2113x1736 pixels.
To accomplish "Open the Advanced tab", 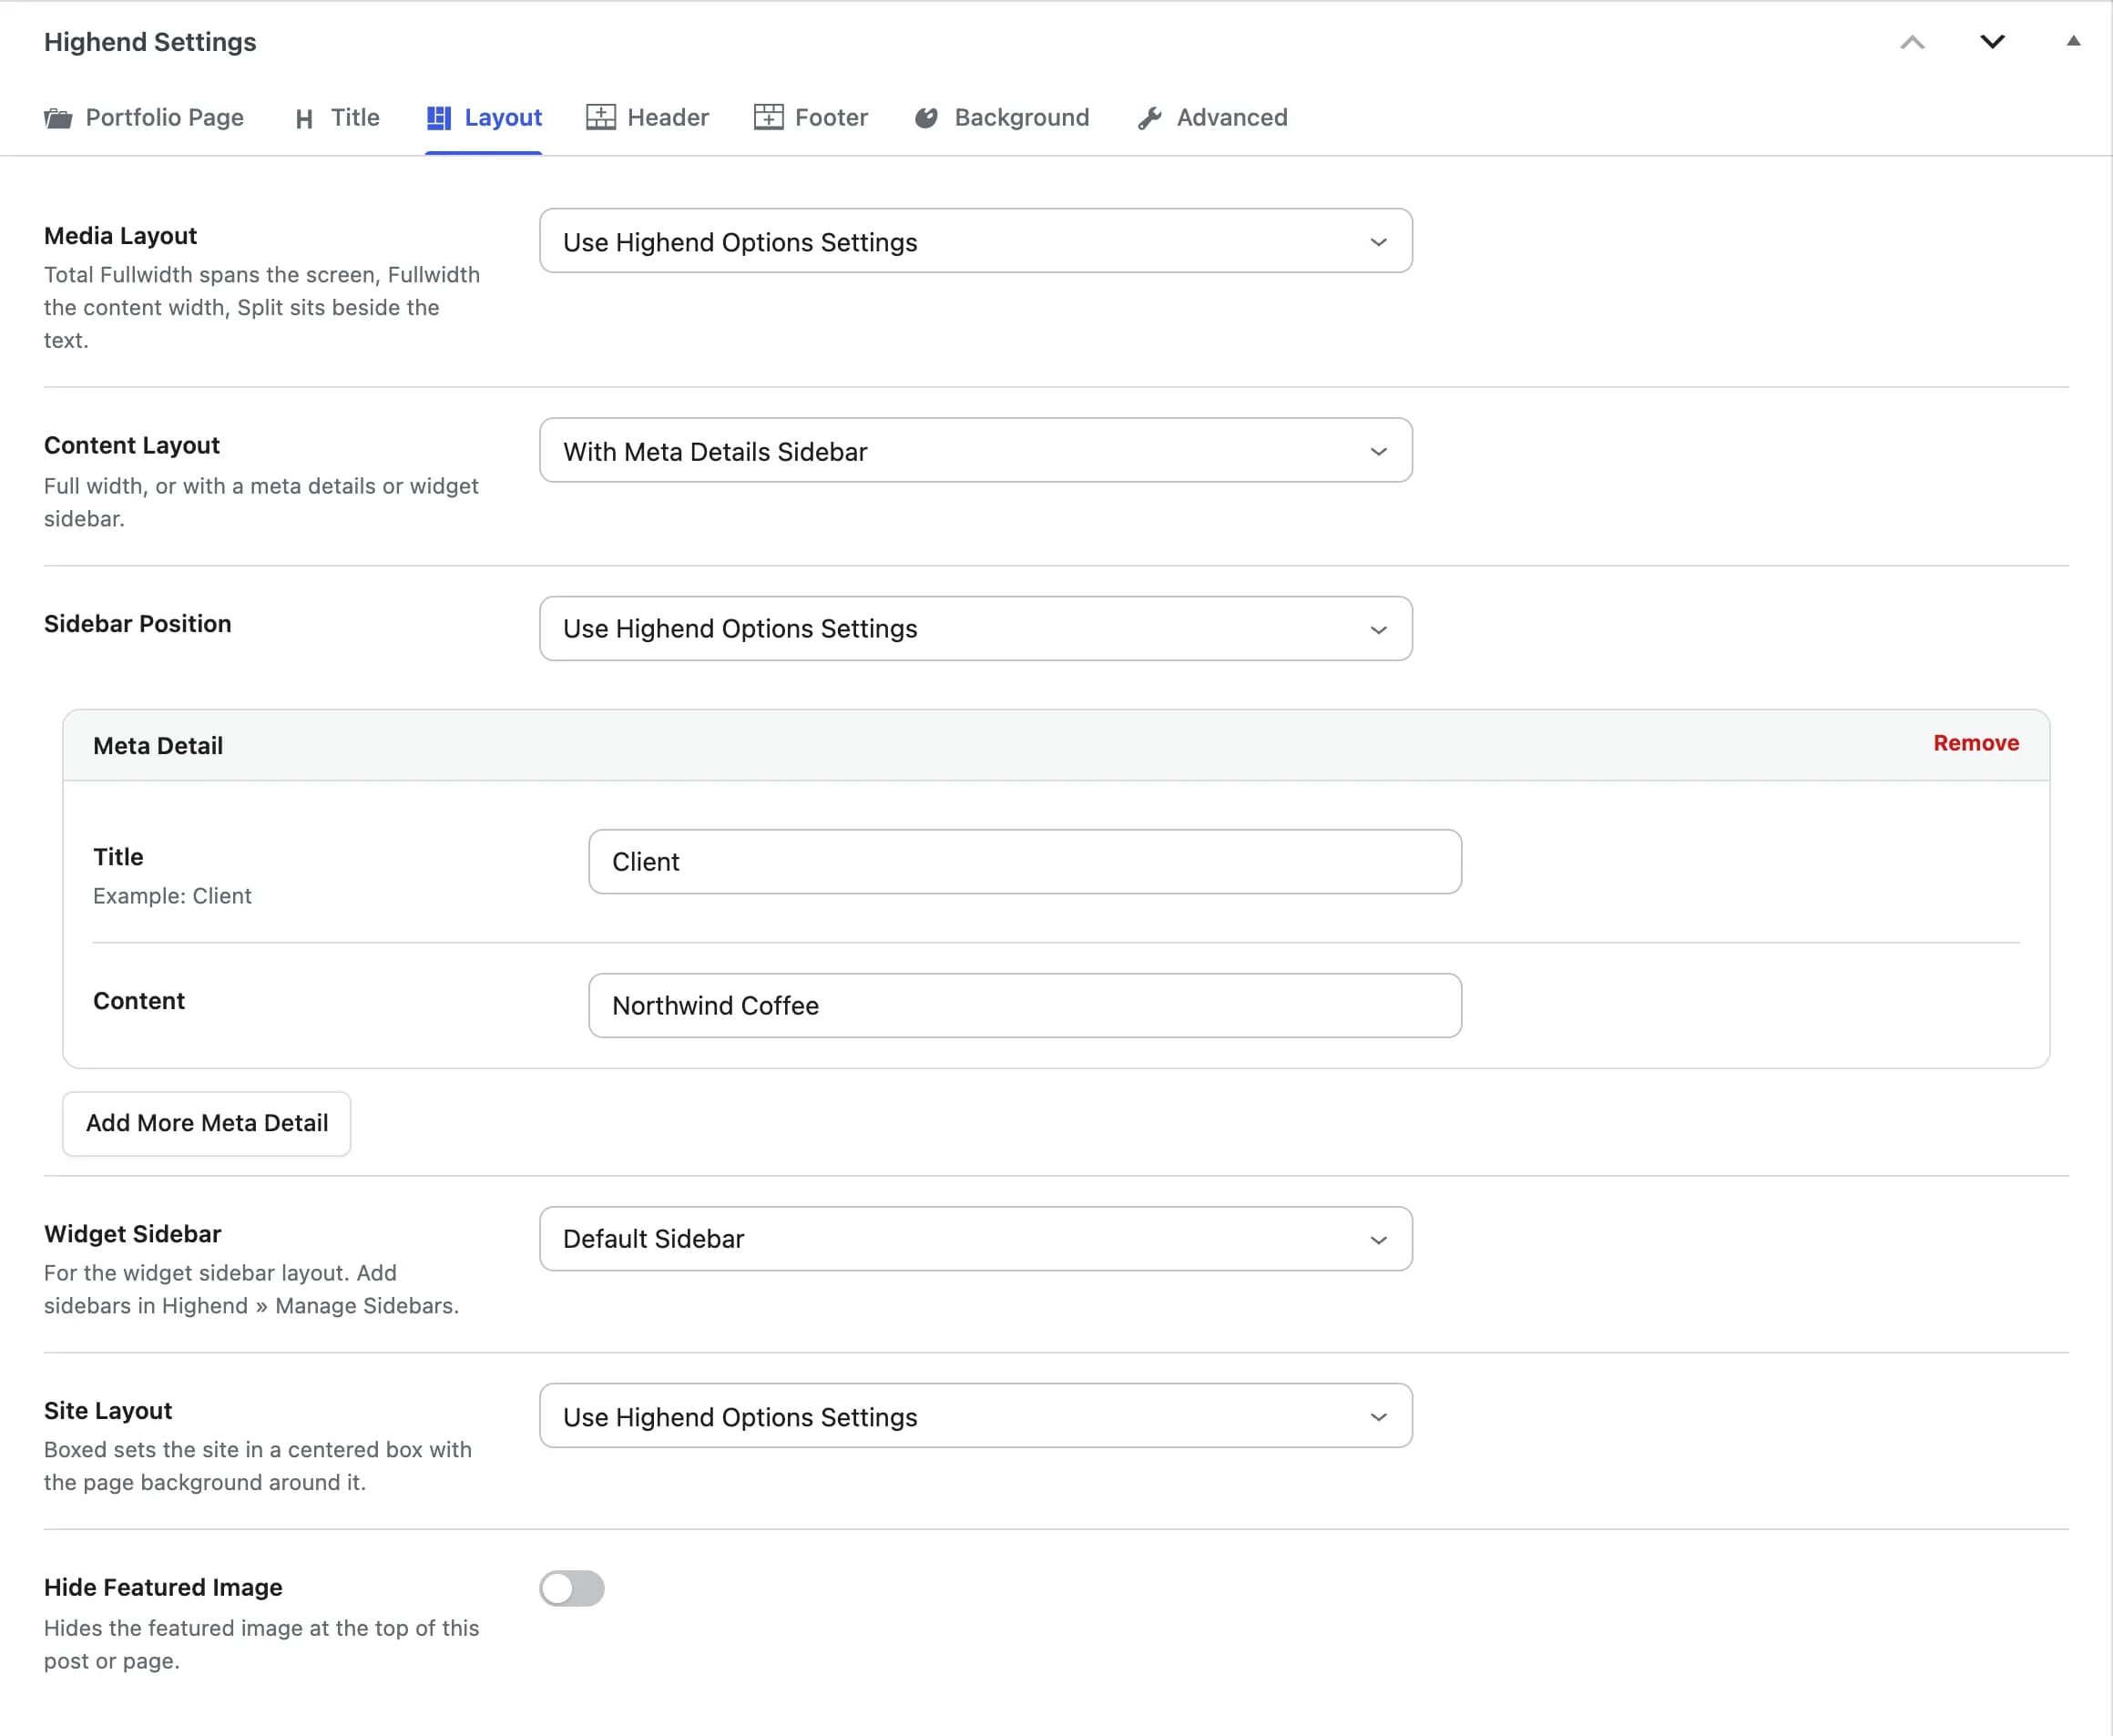I will (x=1213, y=118).
